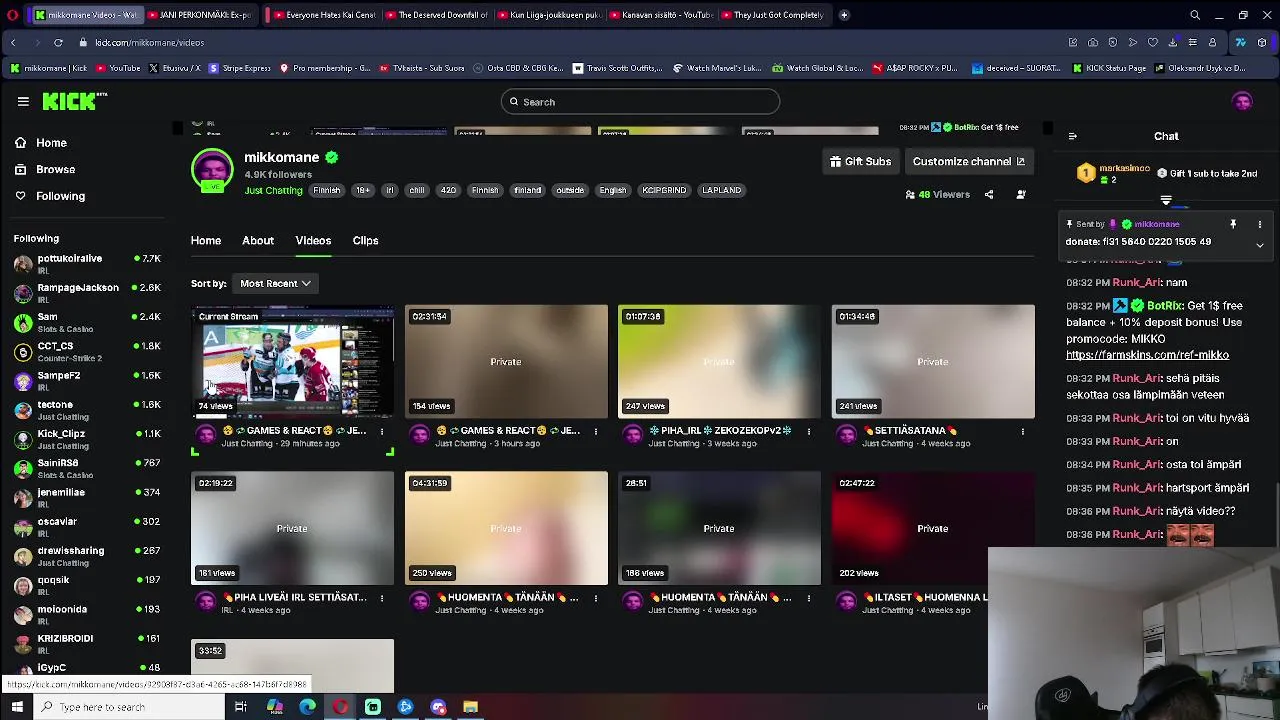Open the Current Stream video thumbnail
This screenshot has width=1280, height=720.
(x=292, y=361)
